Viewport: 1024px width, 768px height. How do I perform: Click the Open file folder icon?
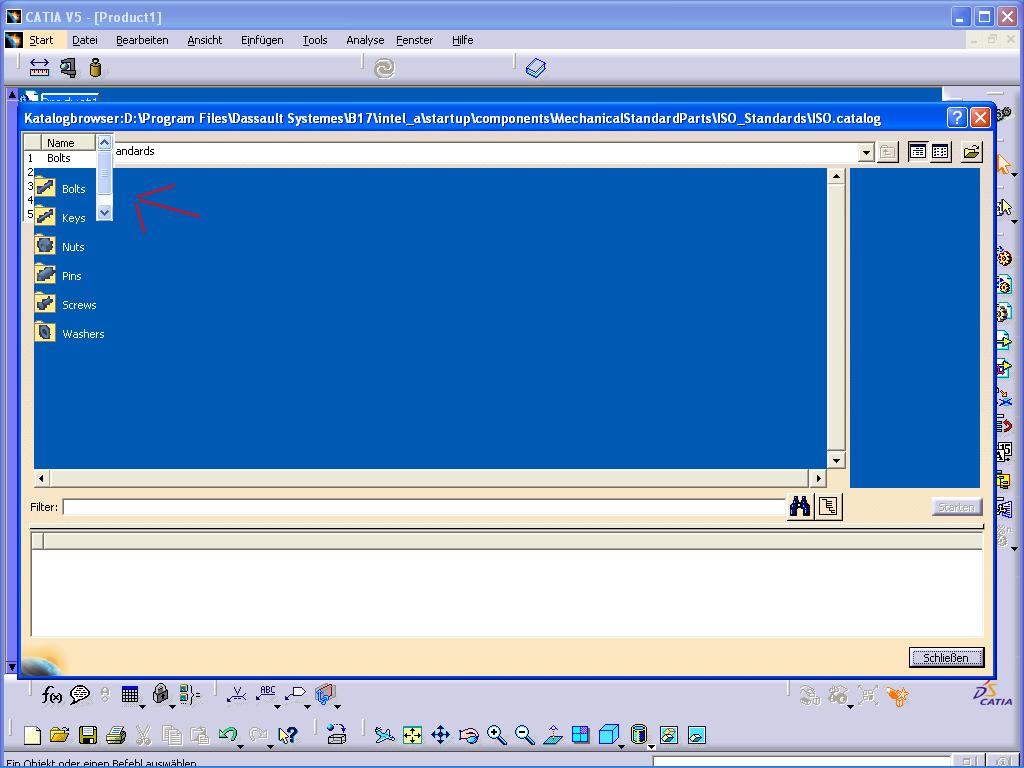click(59, 735)
